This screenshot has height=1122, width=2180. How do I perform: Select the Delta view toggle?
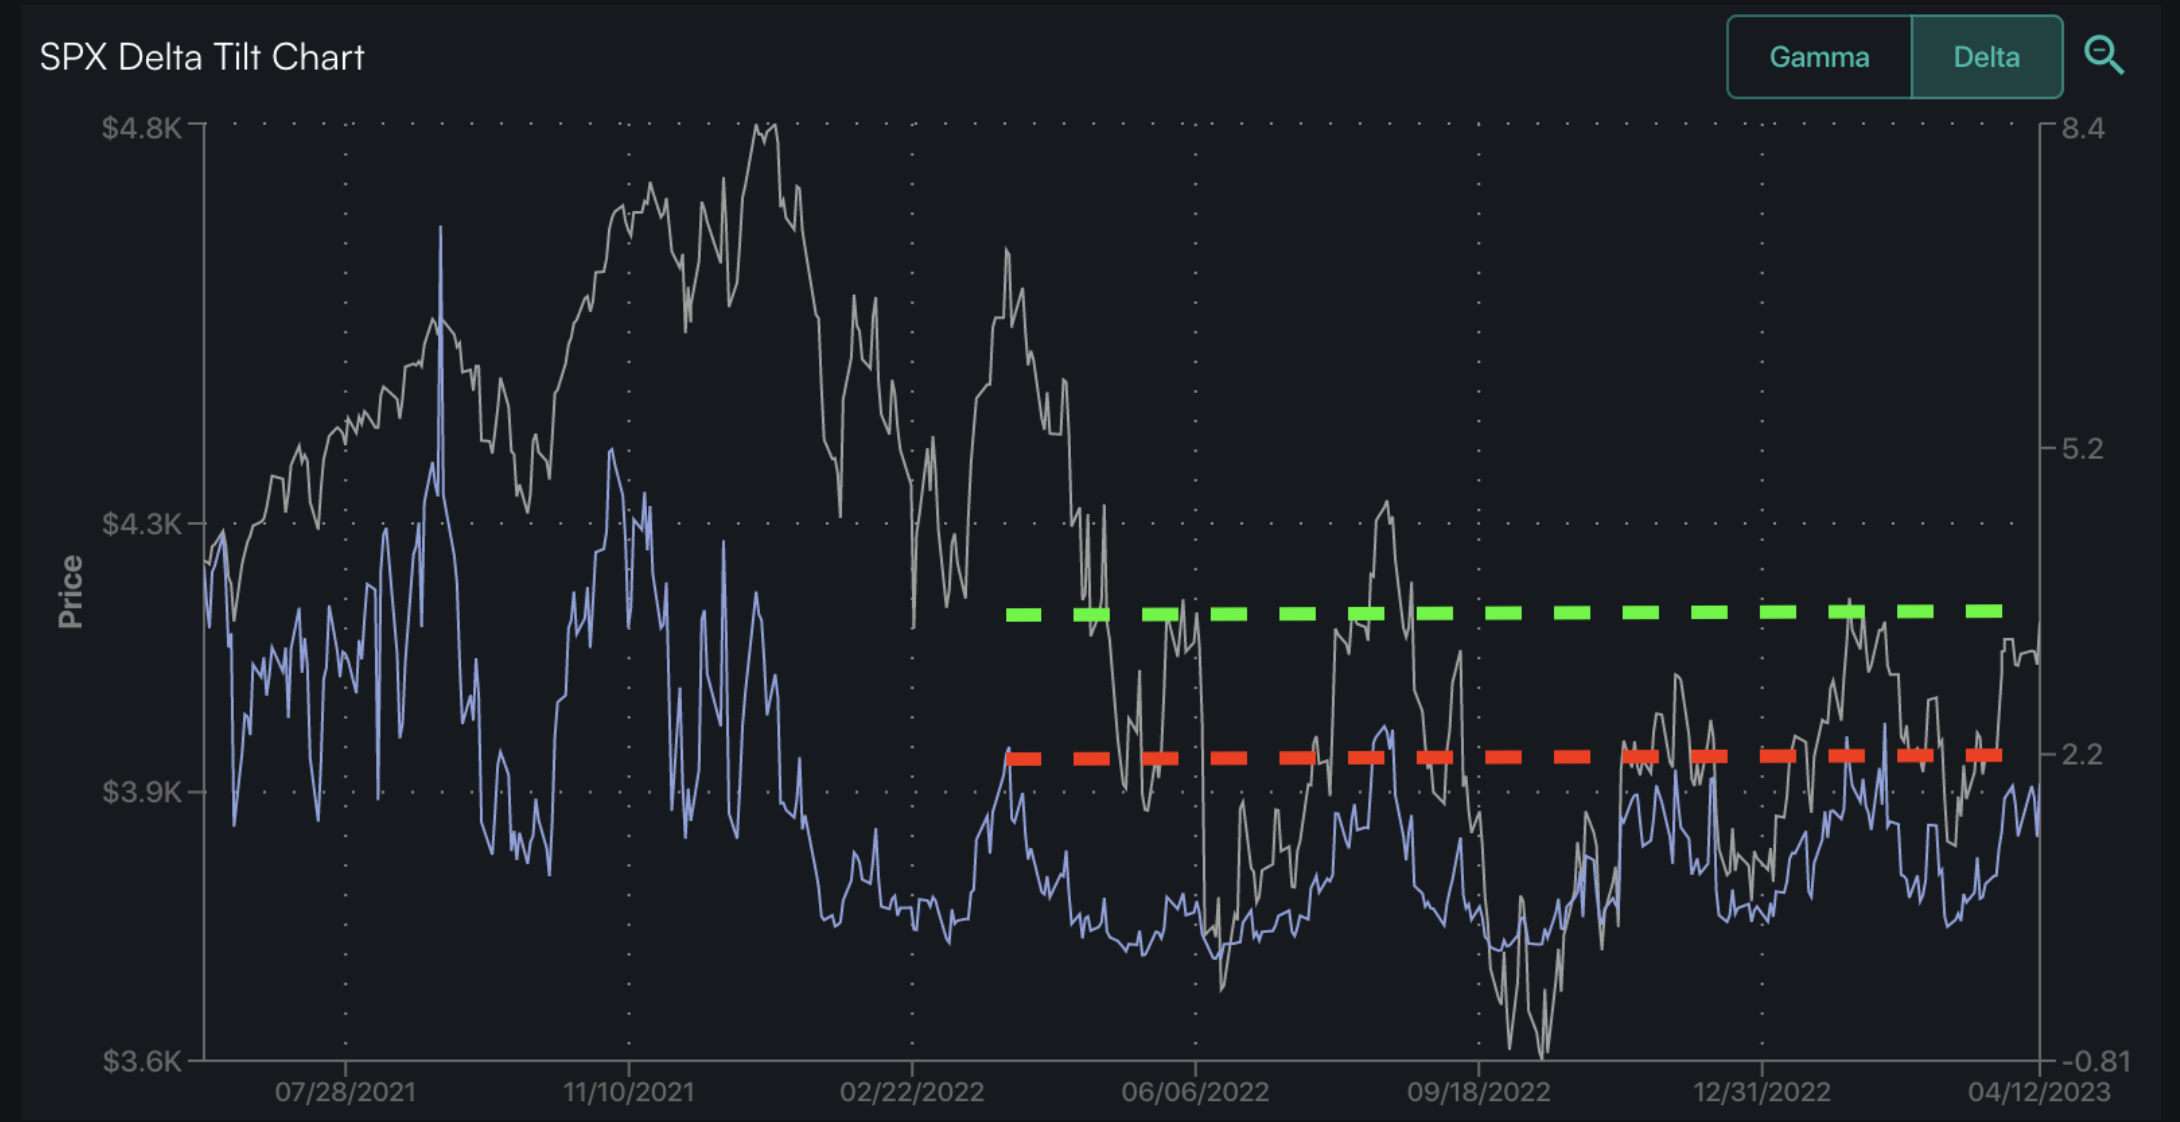tap(1986, 57)
